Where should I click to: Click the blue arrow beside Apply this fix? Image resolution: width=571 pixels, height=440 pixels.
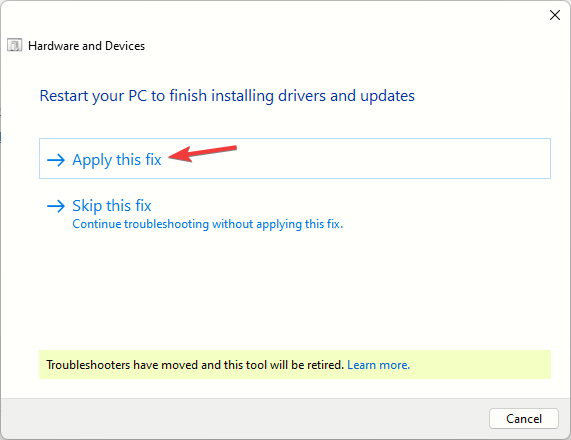56,160
